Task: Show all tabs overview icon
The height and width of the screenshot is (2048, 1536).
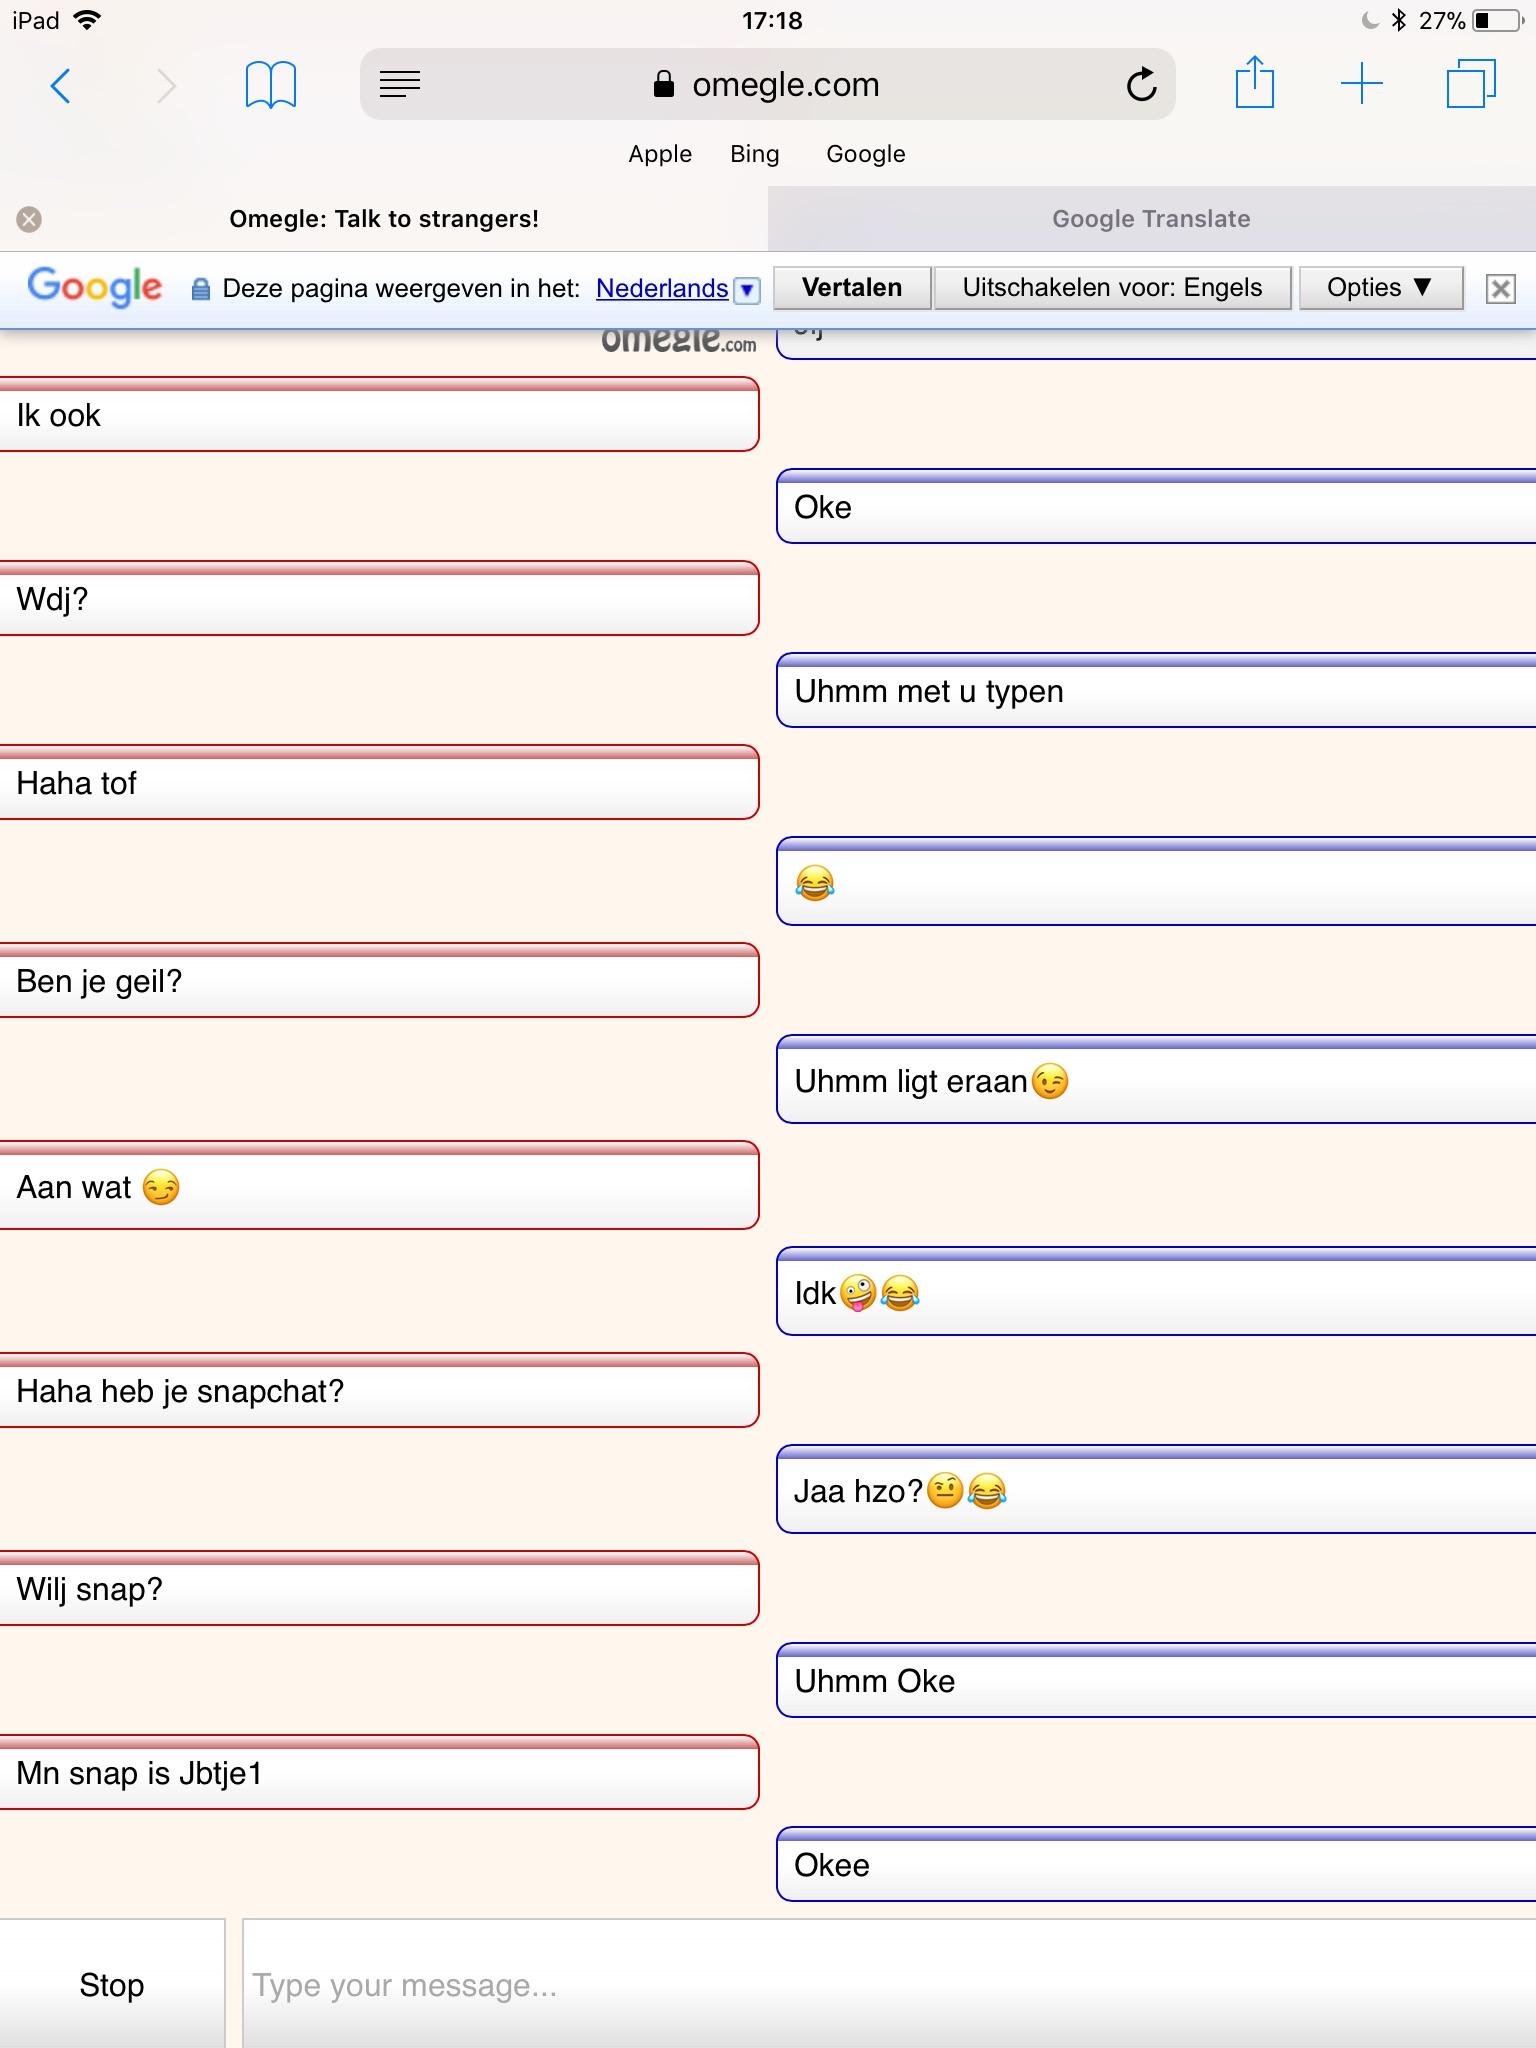Action: (x=1471, y=84)
